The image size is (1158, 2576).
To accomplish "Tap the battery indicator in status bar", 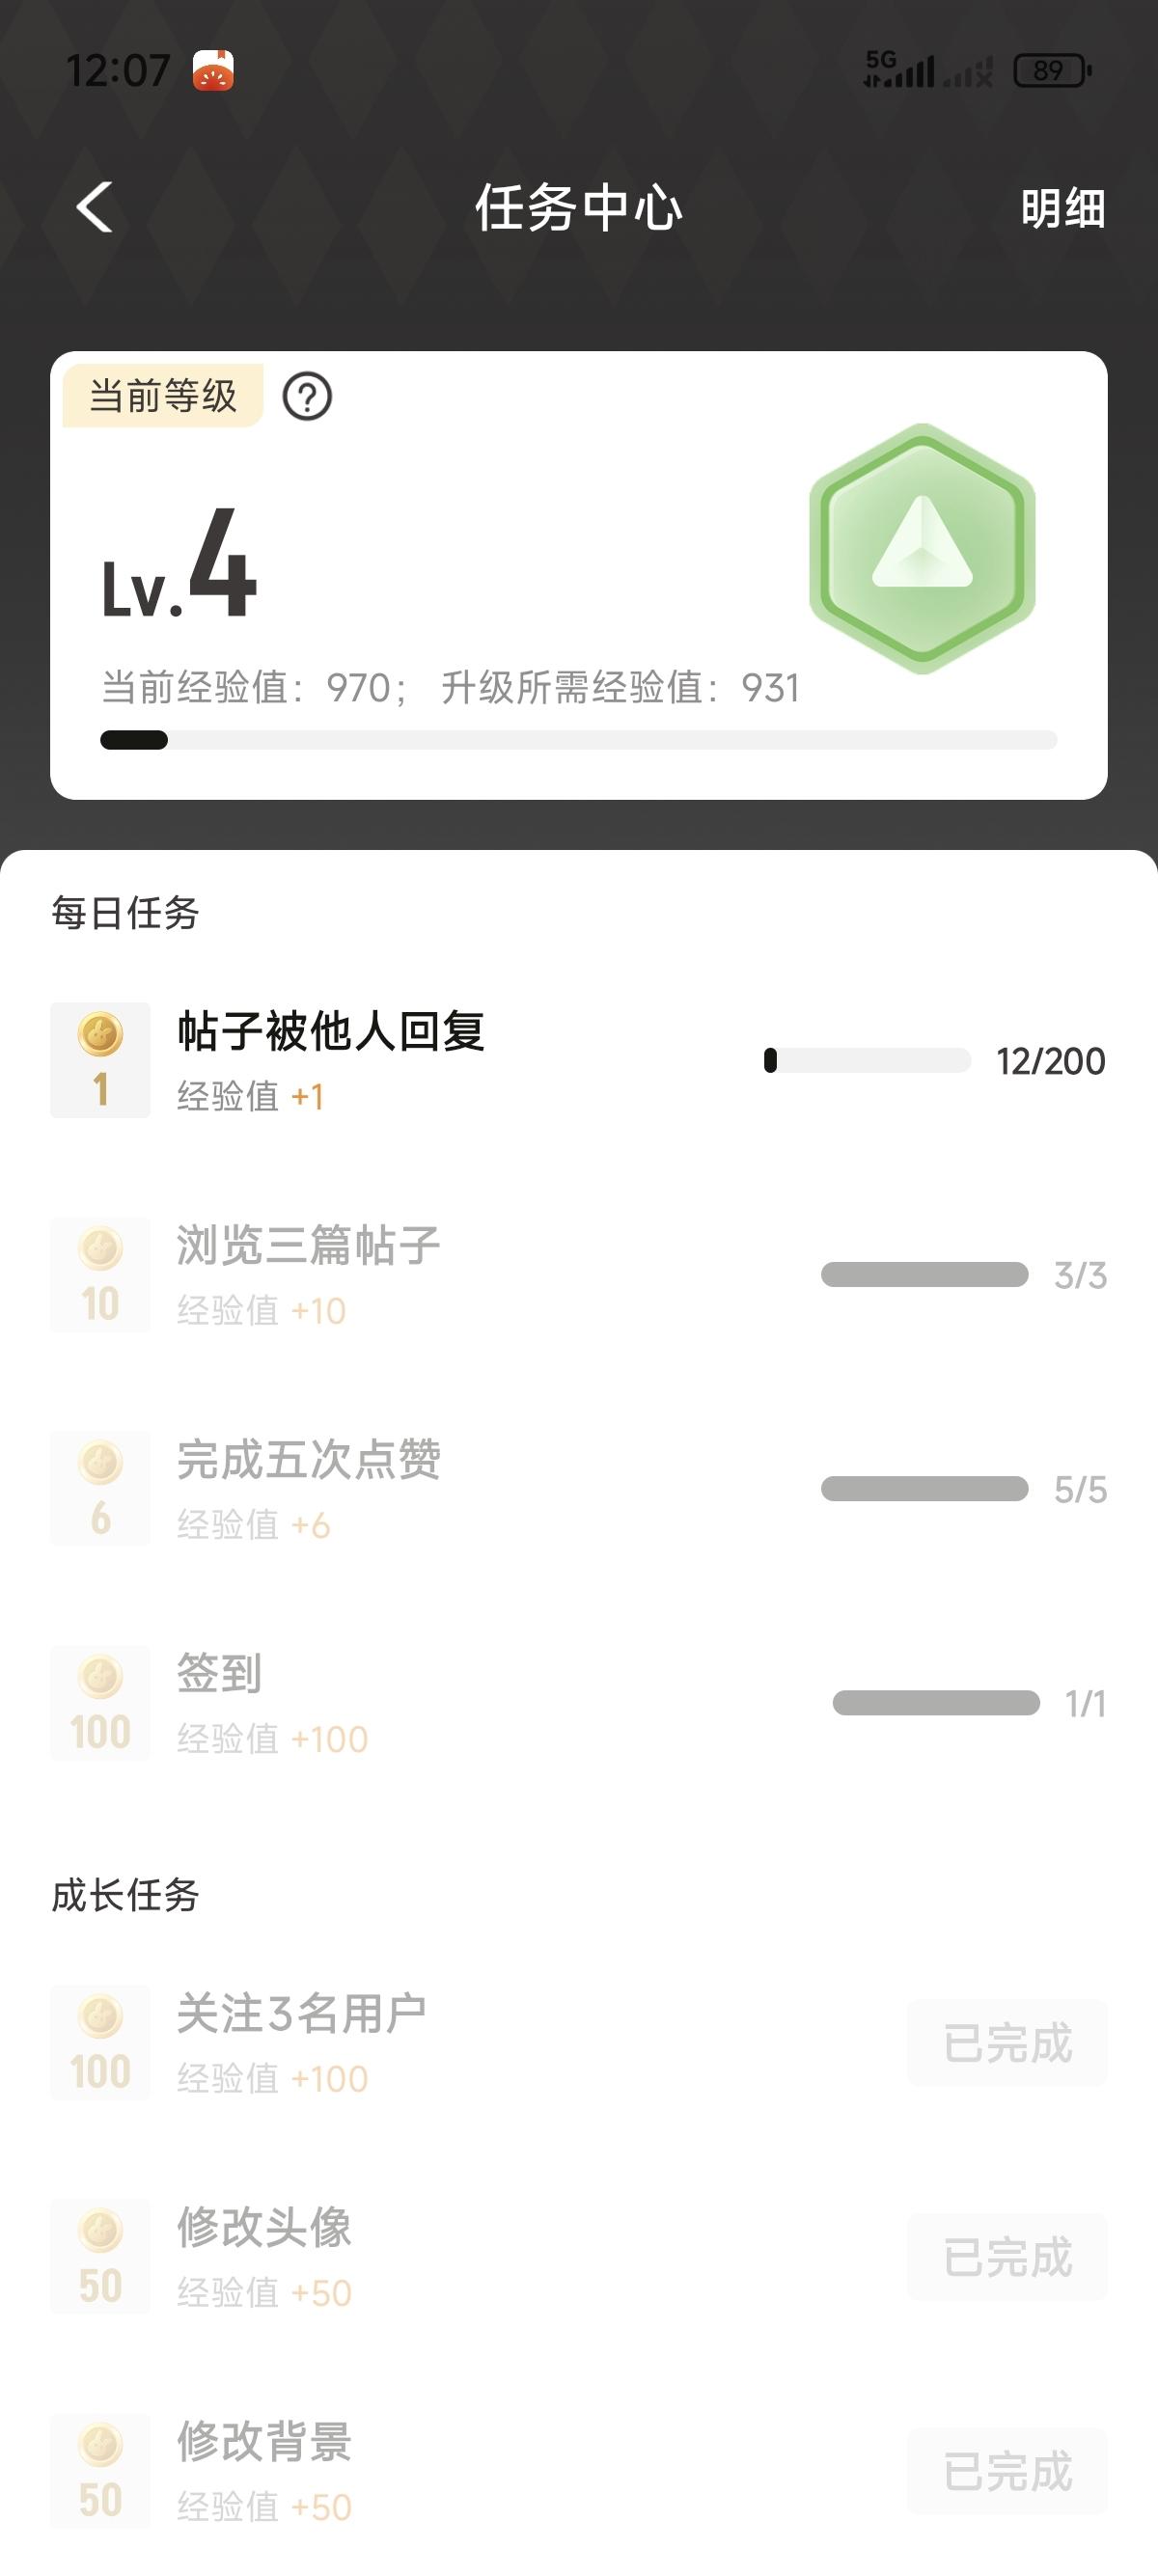I will coord(1051,71).
